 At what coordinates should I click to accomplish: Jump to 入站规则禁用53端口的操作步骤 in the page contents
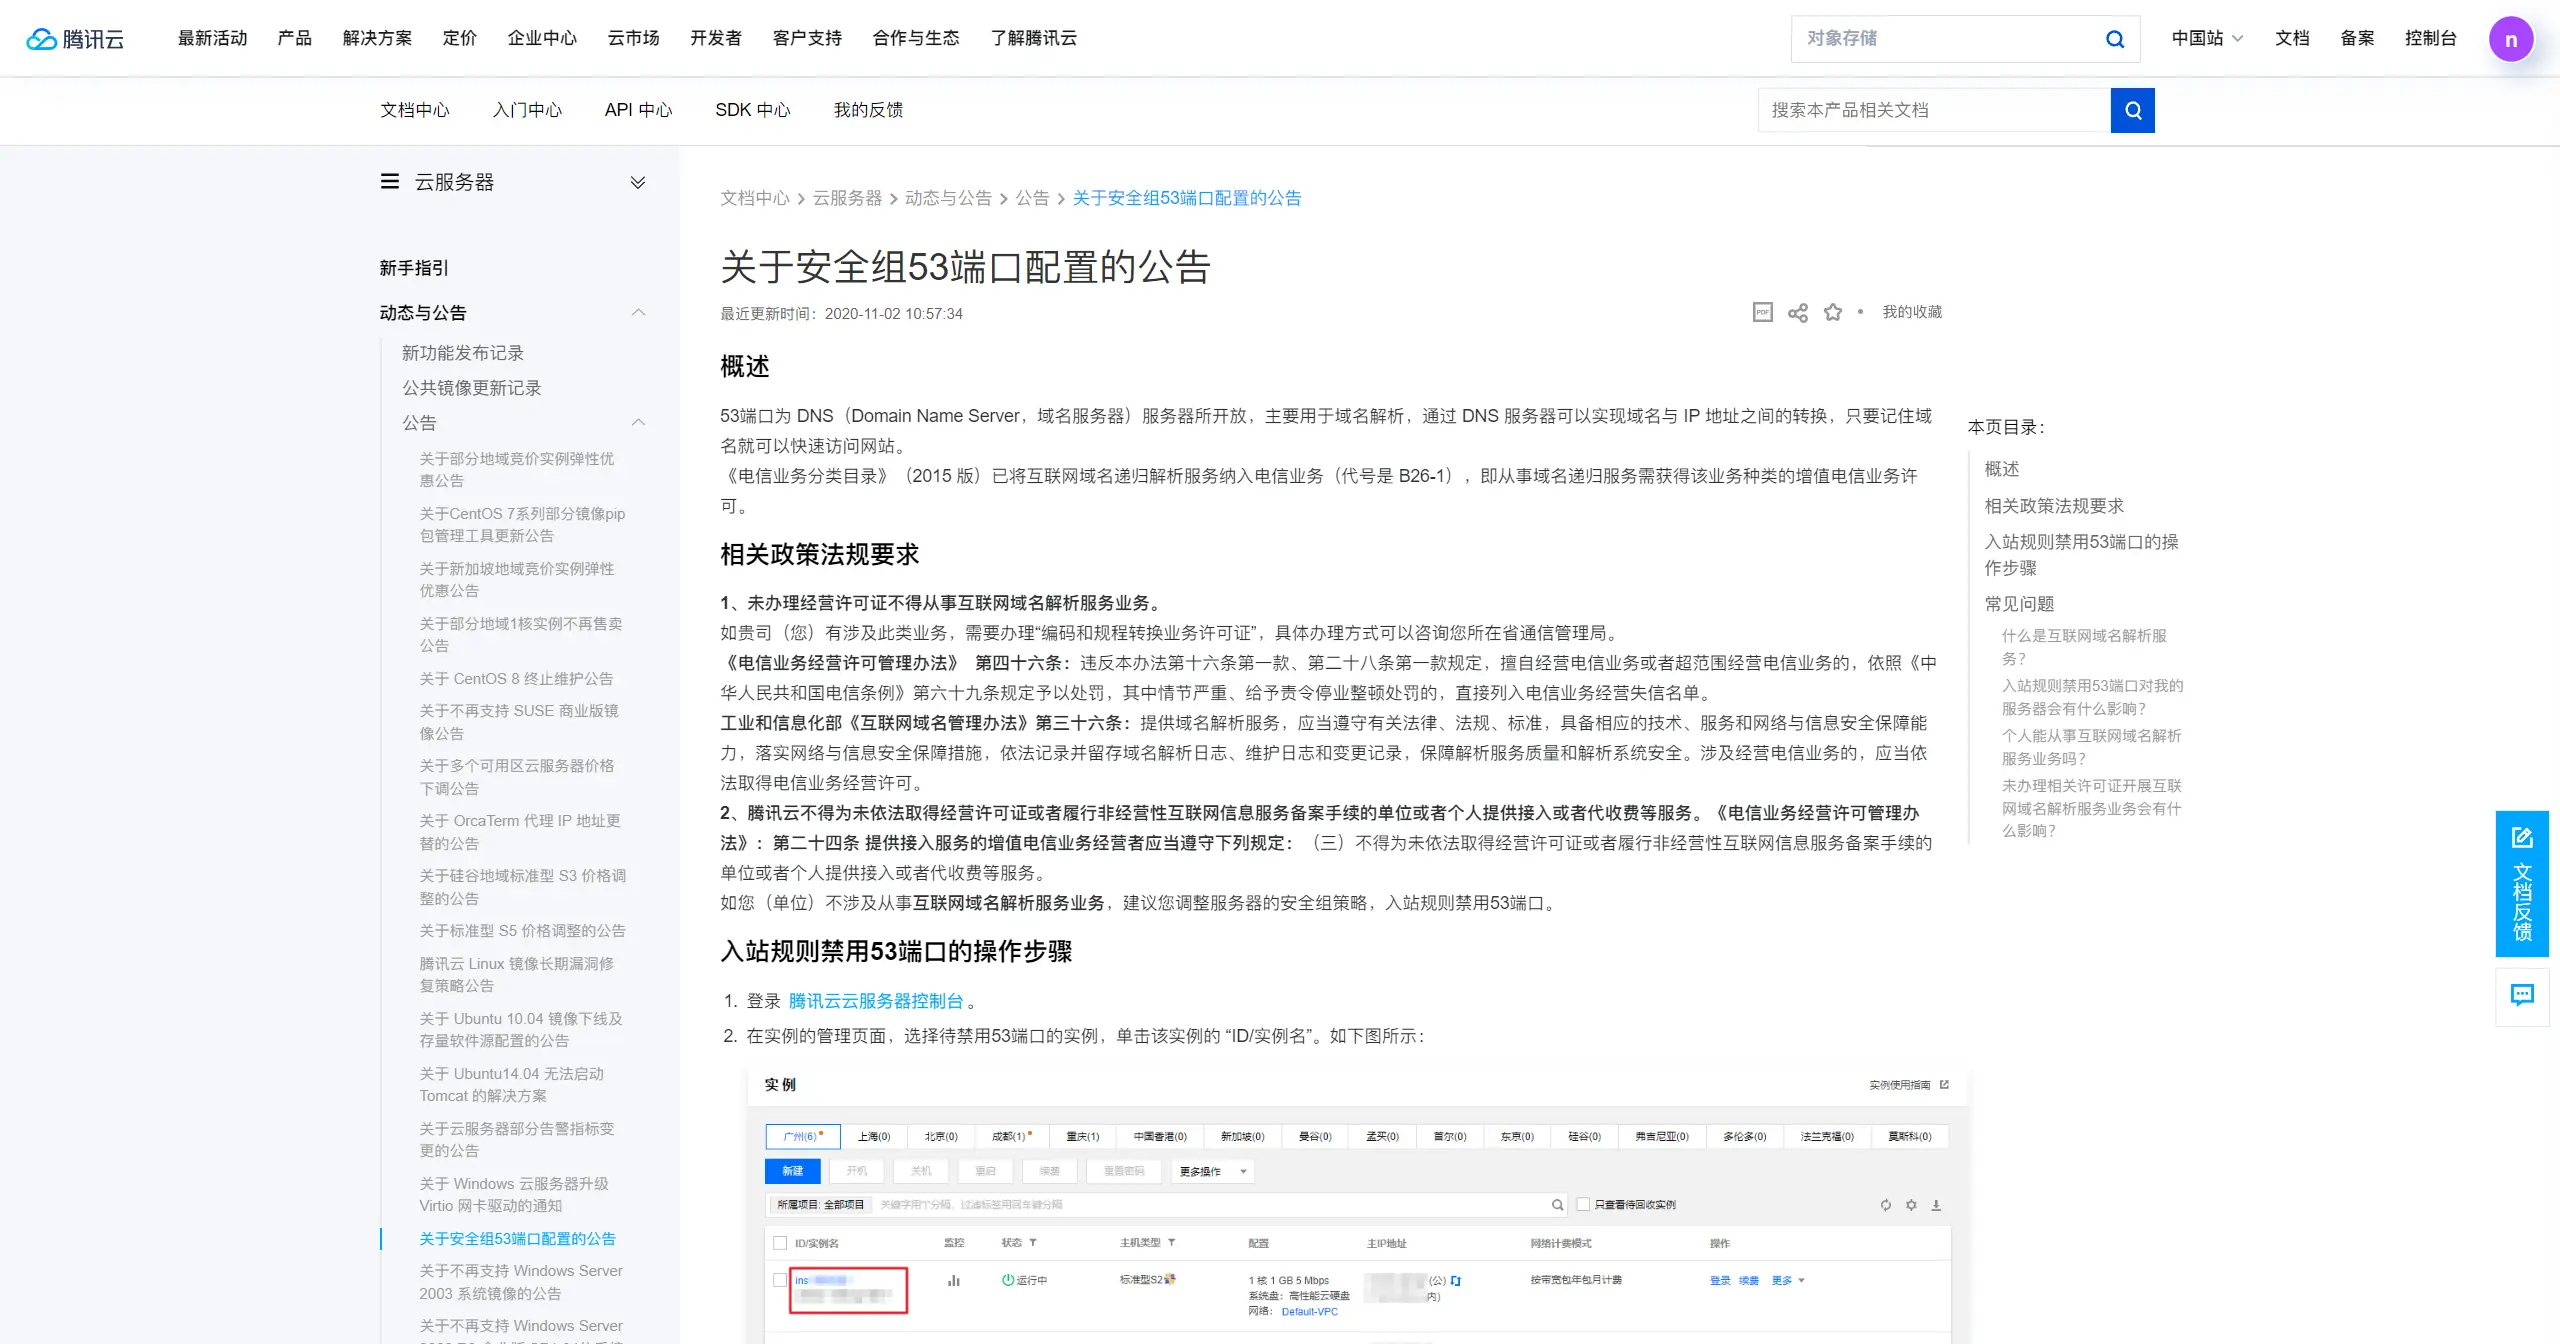coord(2081,555)
